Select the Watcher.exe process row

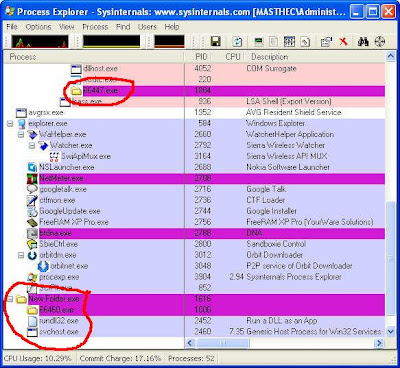pyautogui.click(x=194, y=145)
